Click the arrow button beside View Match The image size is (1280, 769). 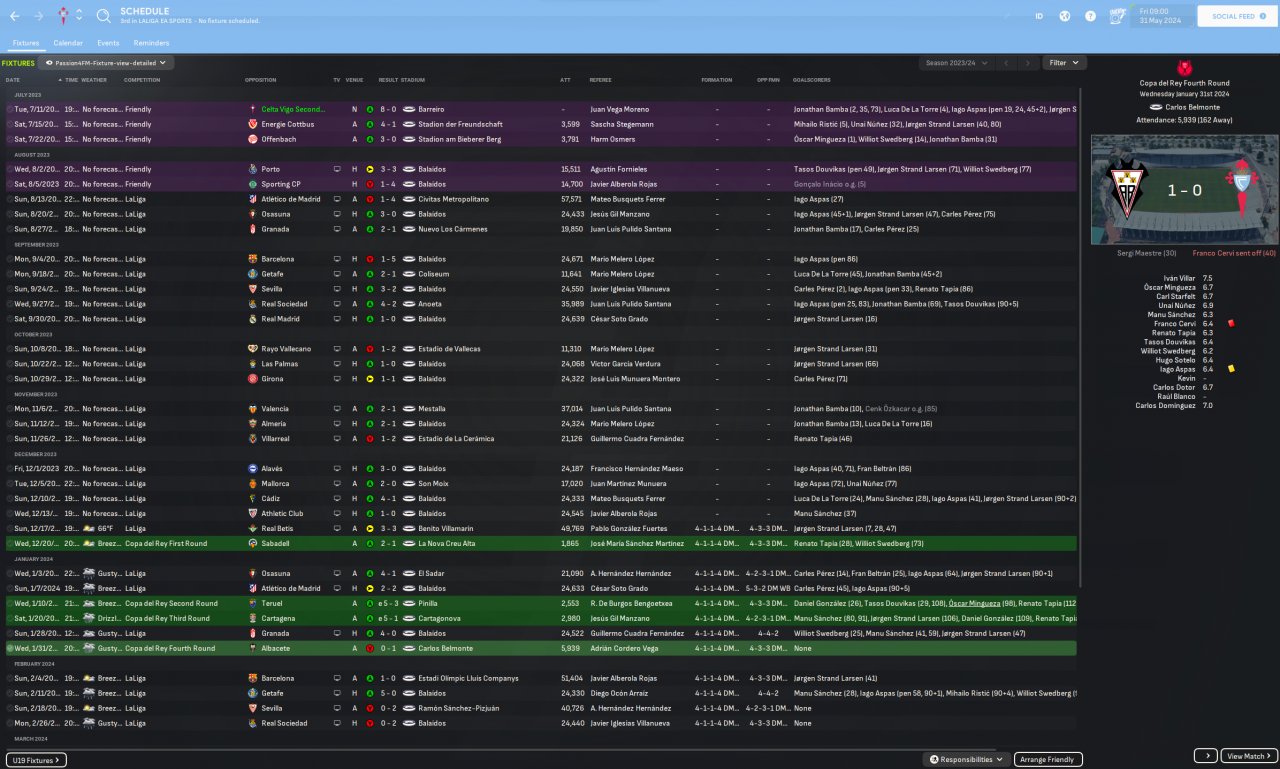click(x=1206, y=756)
